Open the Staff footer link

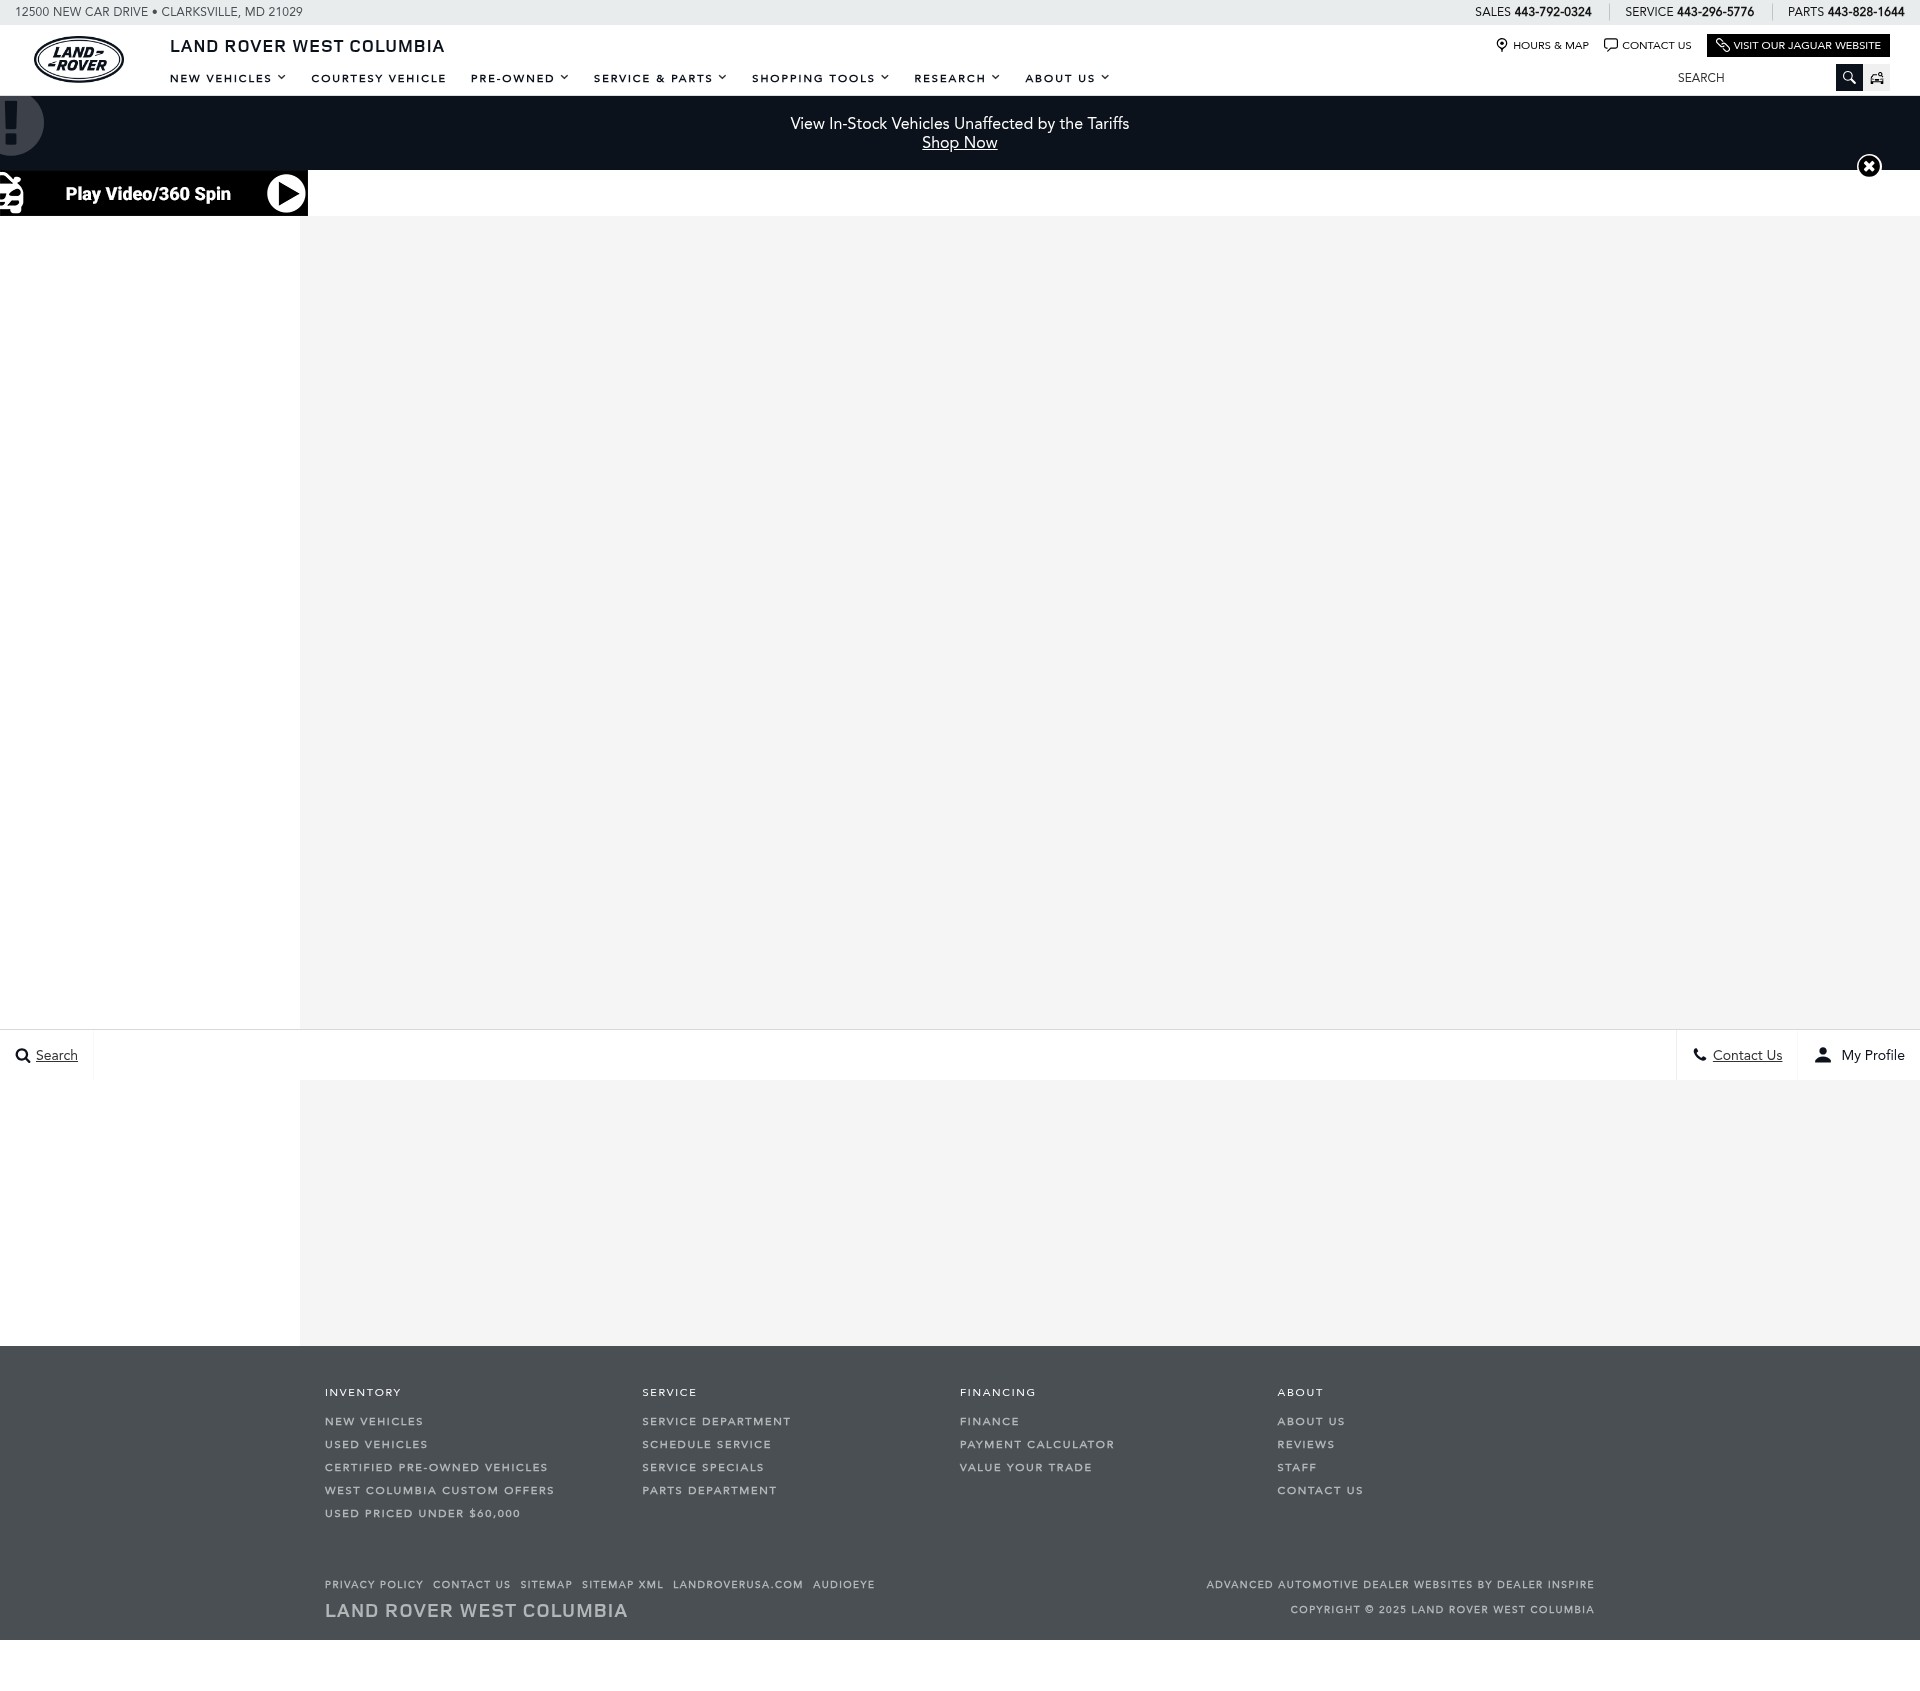pos(1296,1467)
